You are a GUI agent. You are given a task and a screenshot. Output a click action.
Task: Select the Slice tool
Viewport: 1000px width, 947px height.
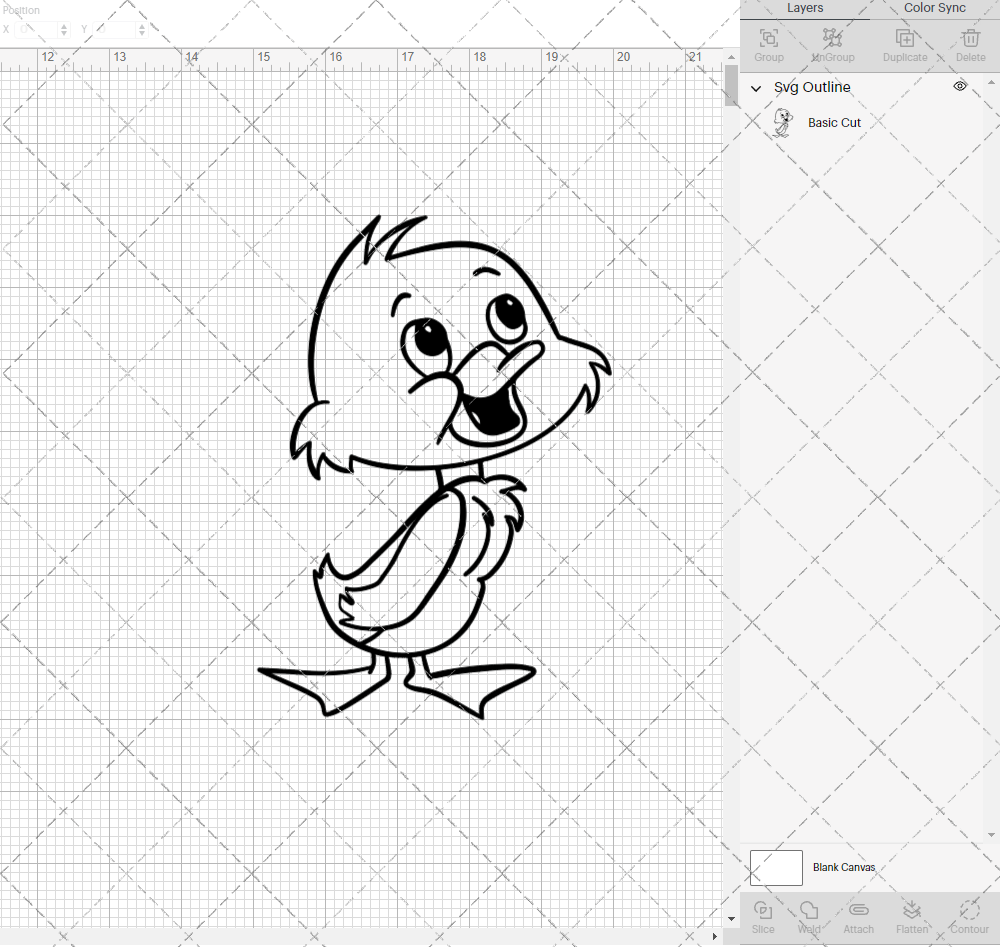[763, 916]
